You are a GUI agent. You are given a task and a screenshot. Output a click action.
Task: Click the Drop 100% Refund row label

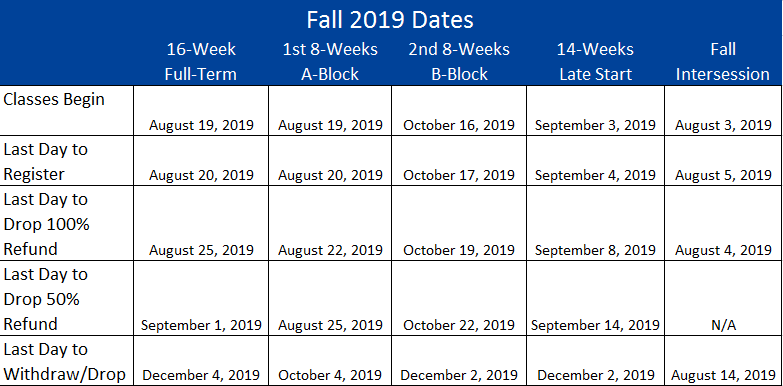coord(46,224)
